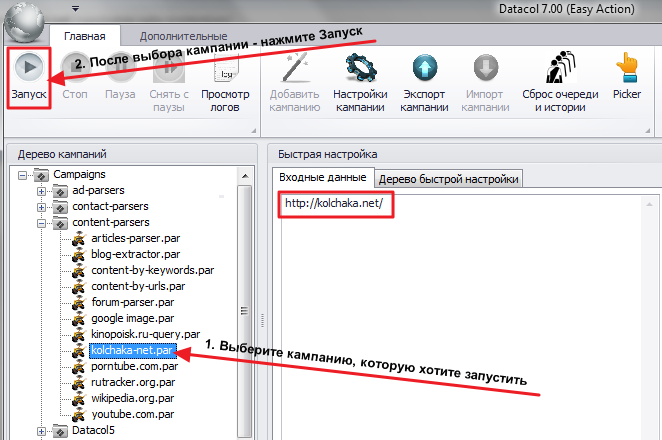The image size is (662, 440).
Task: Select blog-extractor.par campaign
Action: 136,255
